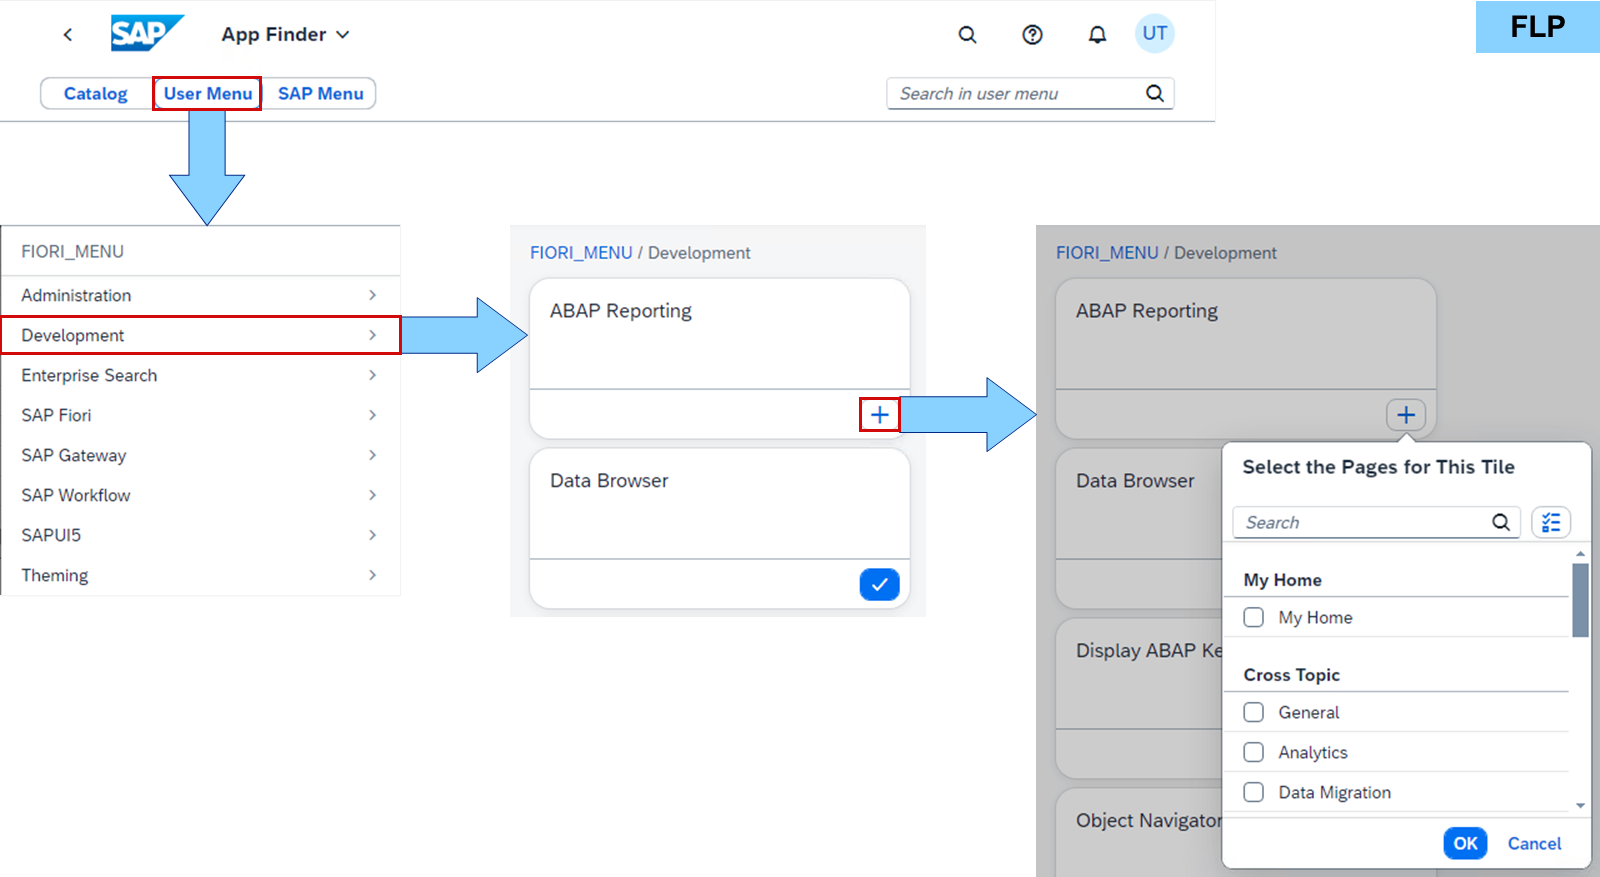Add ABAP Reporting tile with plus icon

tap(879, 414)
